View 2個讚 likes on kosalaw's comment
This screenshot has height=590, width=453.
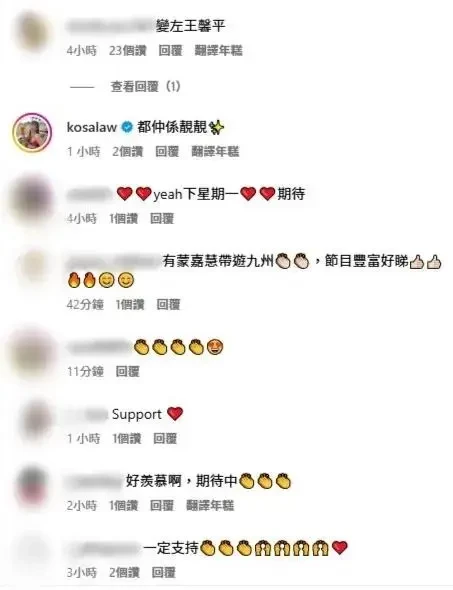click(127, 152)
